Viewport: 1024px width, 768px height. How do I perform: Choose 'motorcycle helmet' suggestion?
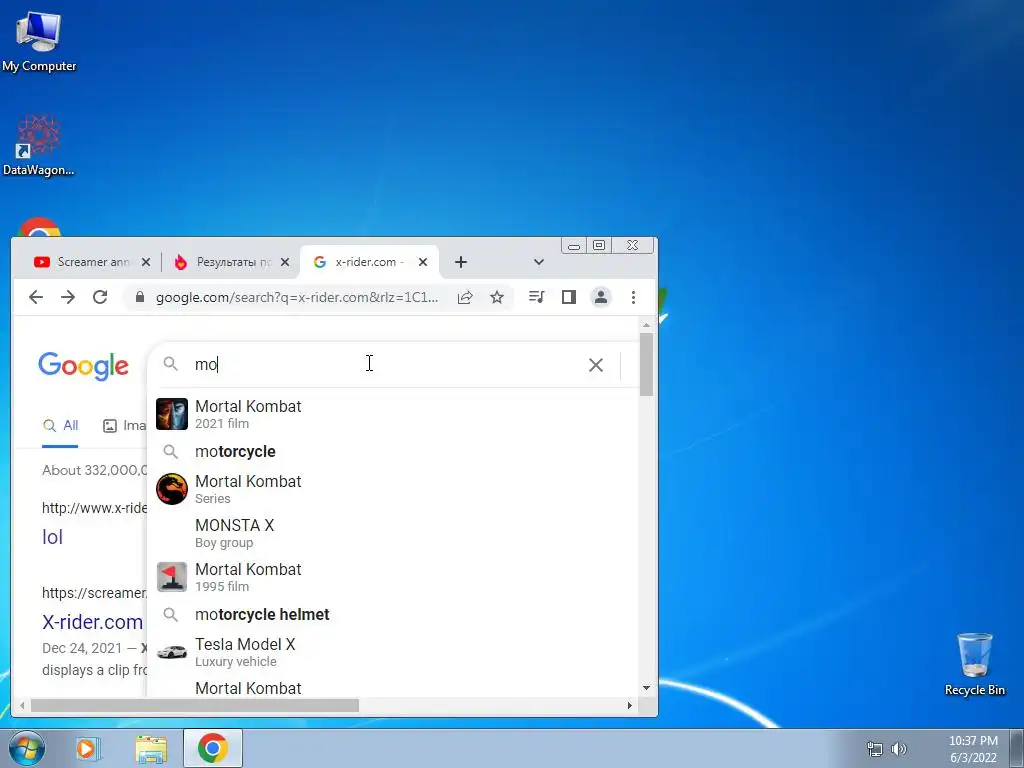(392, 615)
